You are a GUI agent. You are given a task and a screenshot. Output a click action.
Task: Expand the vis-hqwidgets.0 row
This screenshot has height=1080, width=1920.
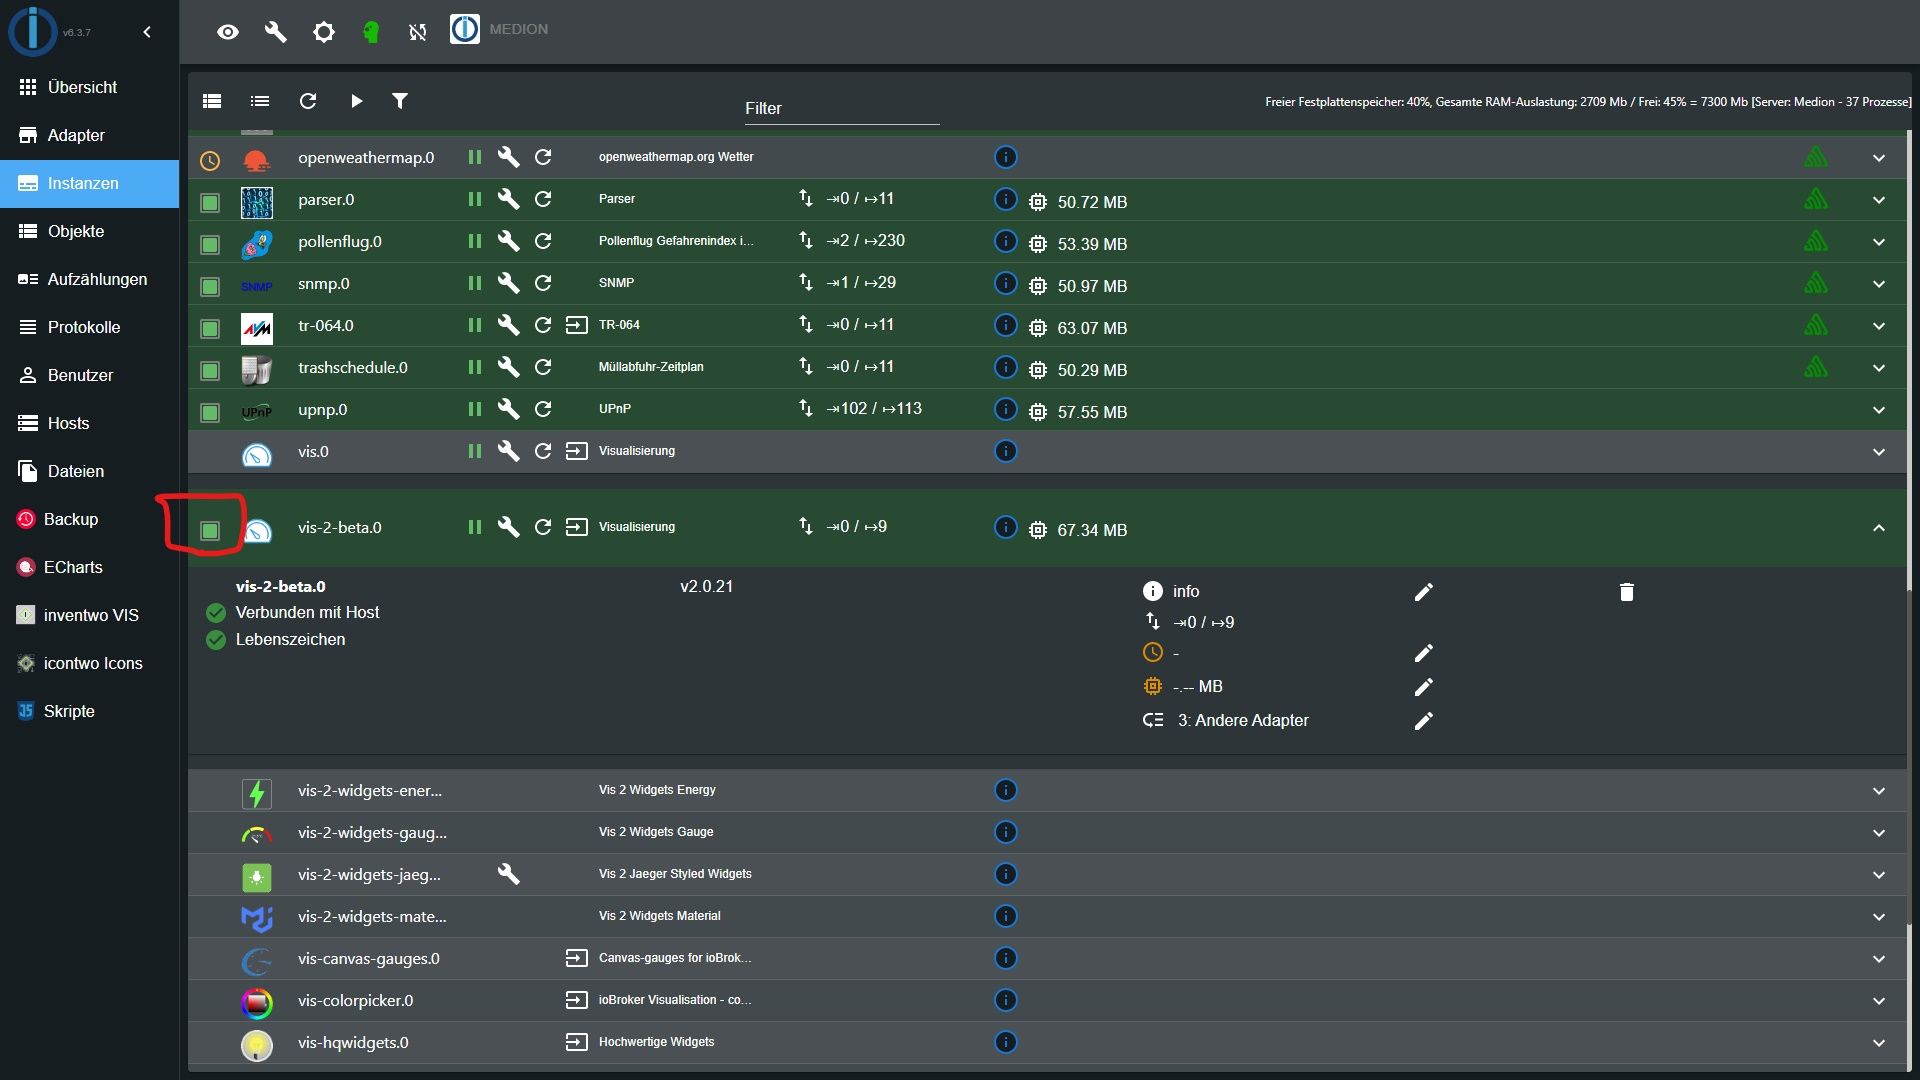tap(1879, 1043)
